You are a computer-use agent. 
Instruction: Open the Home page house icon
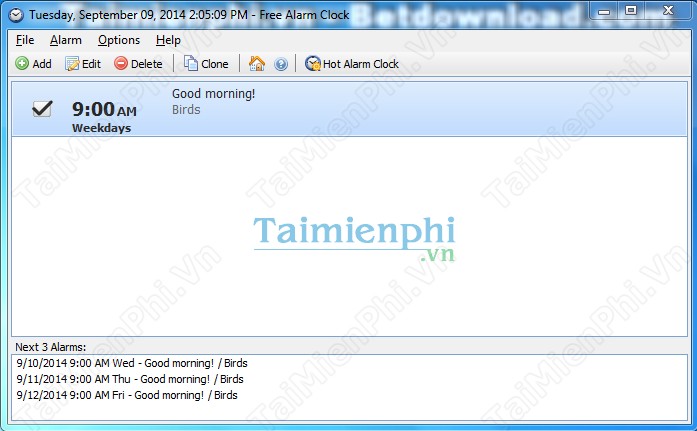coord(257,64)
